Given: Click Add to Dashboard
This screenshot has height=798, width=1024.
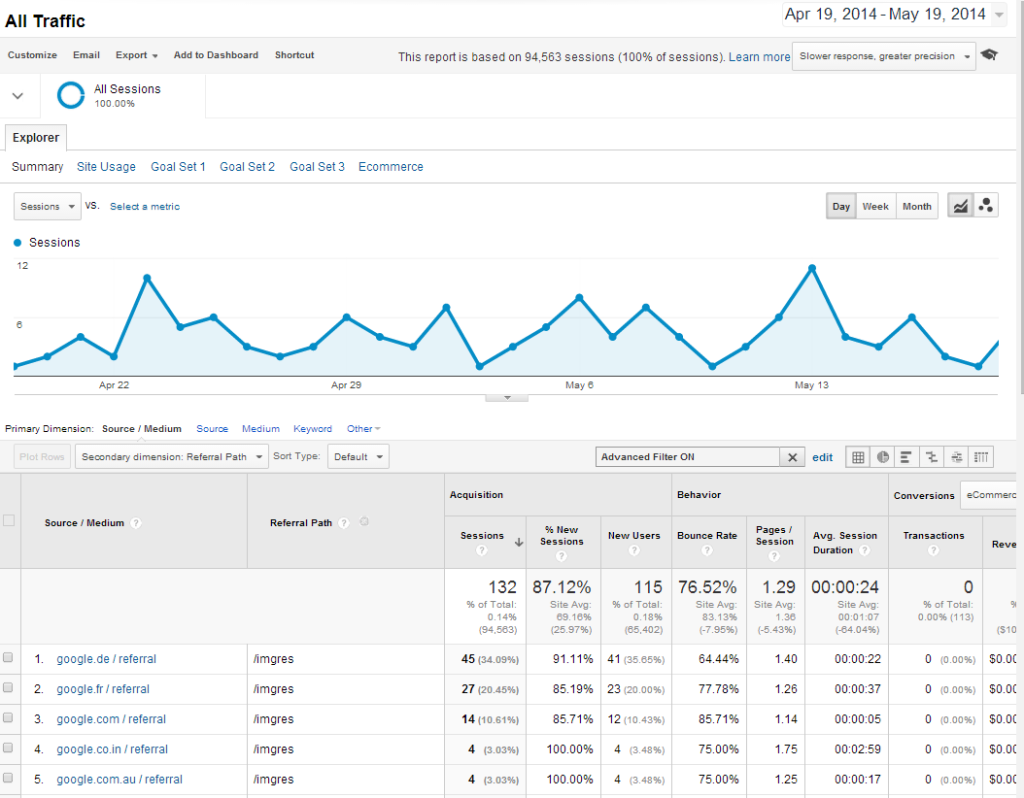Looking at the screenshot, I should (x=216, y=56).
